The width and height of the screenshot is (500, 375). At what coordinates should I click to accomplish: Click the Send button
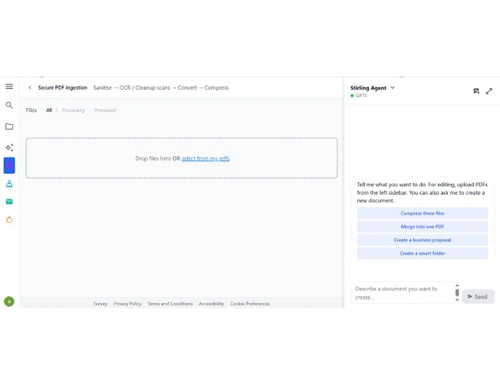pos(478,296)
